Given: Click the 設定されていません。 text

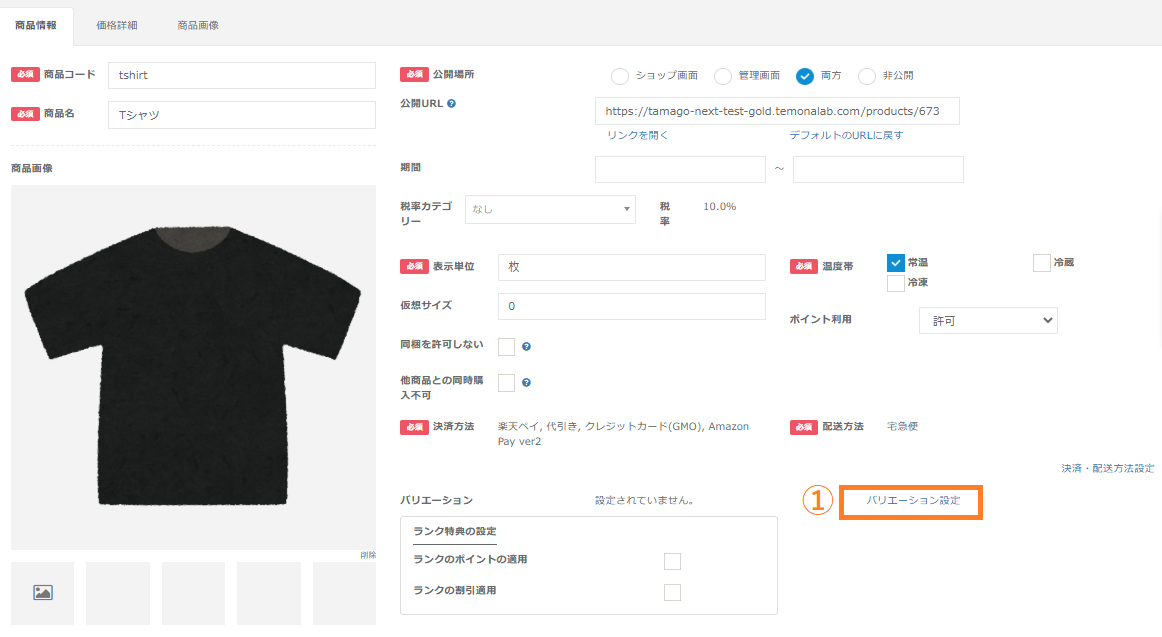Looking at the screenshot, I should (645, 501).
